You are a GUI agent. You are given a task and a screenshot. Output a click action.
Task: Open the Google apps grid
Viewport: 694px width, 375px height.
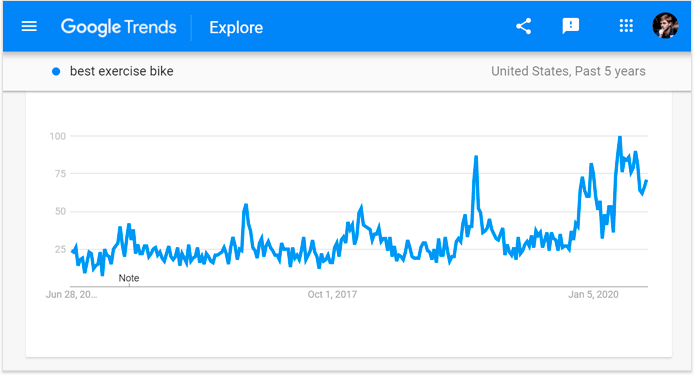pos(626,26)
